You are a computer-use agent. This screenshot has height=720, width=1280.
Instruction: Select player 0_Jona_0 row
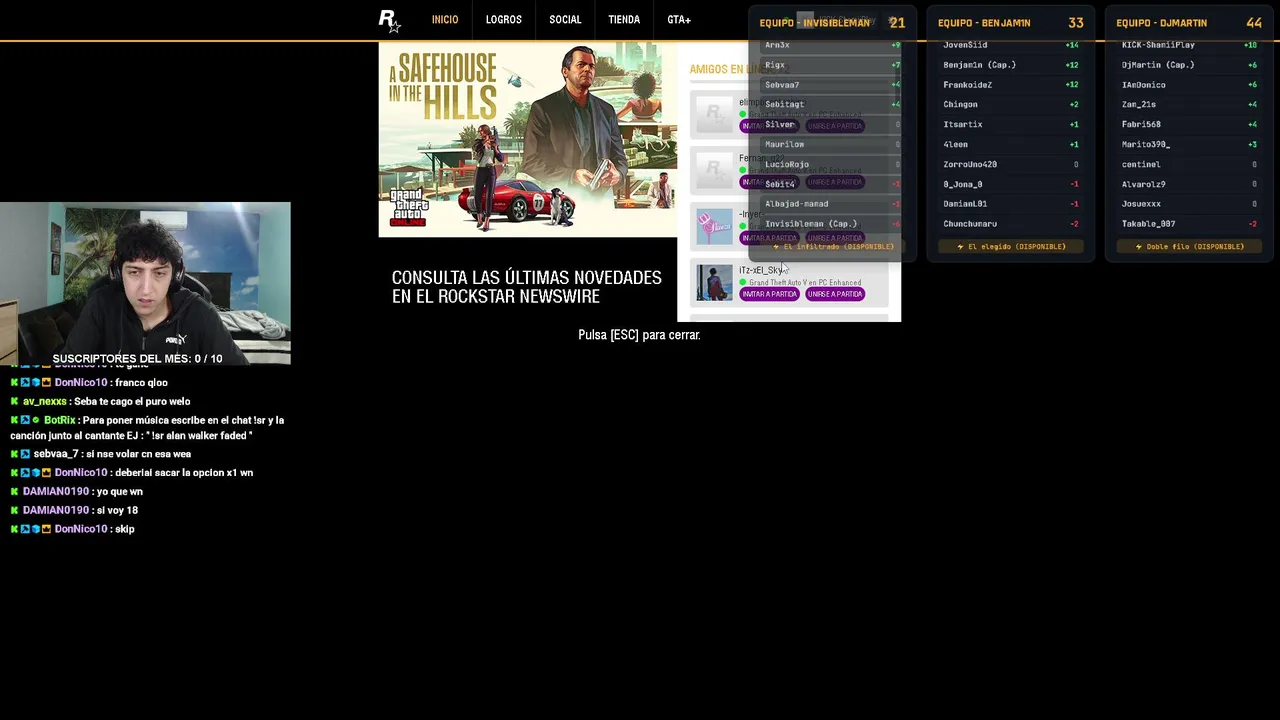coord(1011,185)
